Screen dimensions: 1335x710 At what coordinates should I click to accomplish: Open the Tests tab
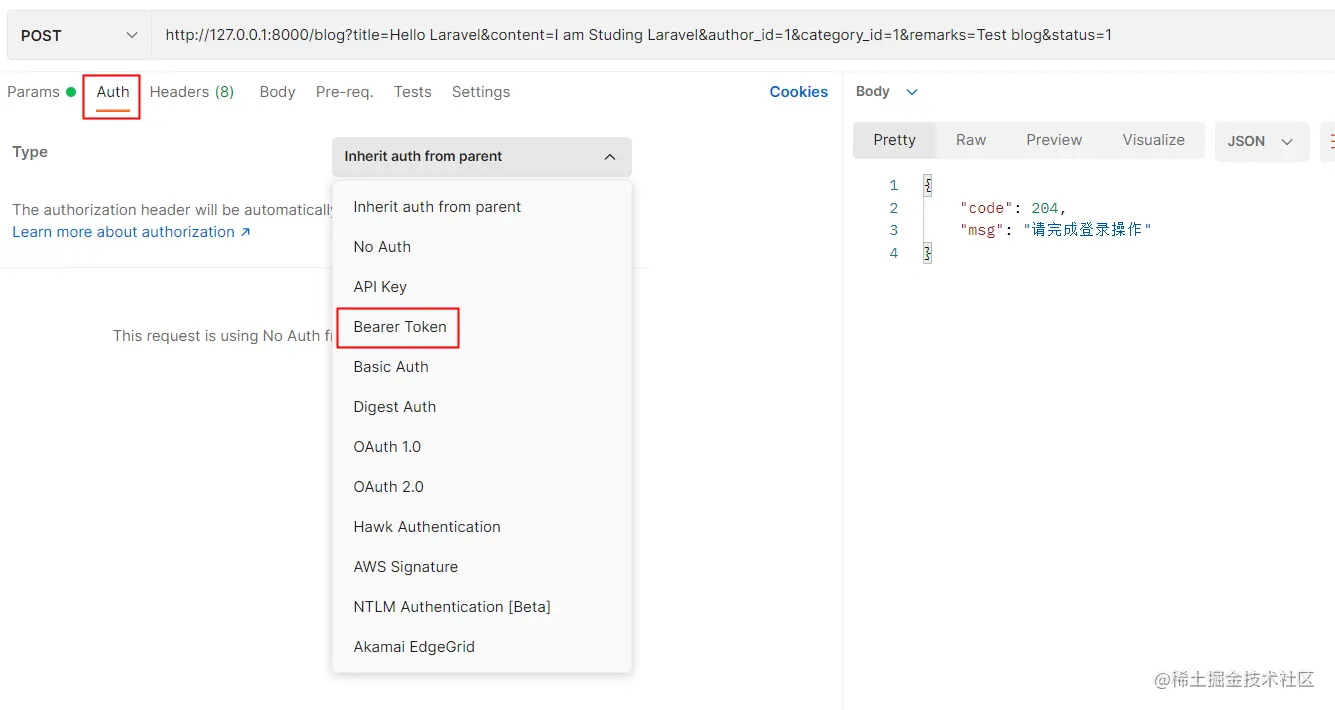[x=412, y=92]
